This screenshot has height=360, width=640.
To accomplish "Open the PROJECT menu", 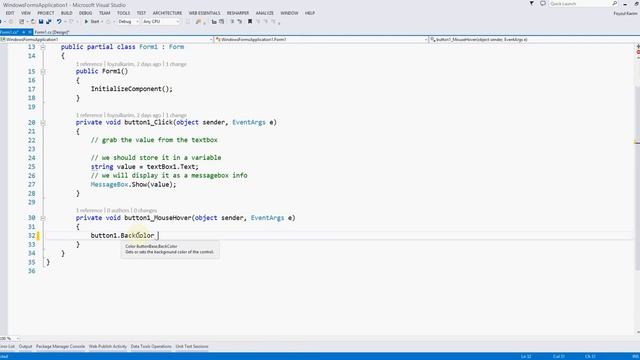I will pos(46,13).
